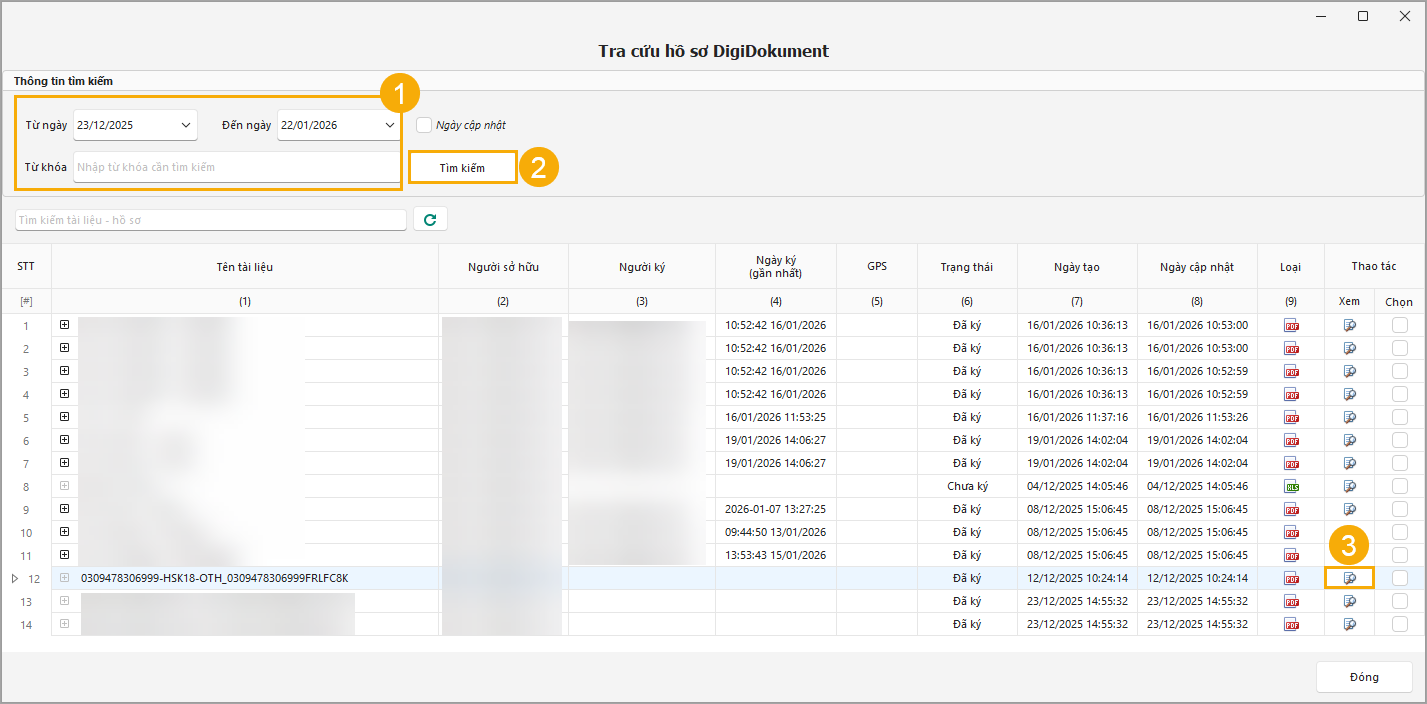Image resolution: width=1427 pixels, height=704 pixels.
Task: Refresh the document list with the reload icon
Action: click(430, 220)
